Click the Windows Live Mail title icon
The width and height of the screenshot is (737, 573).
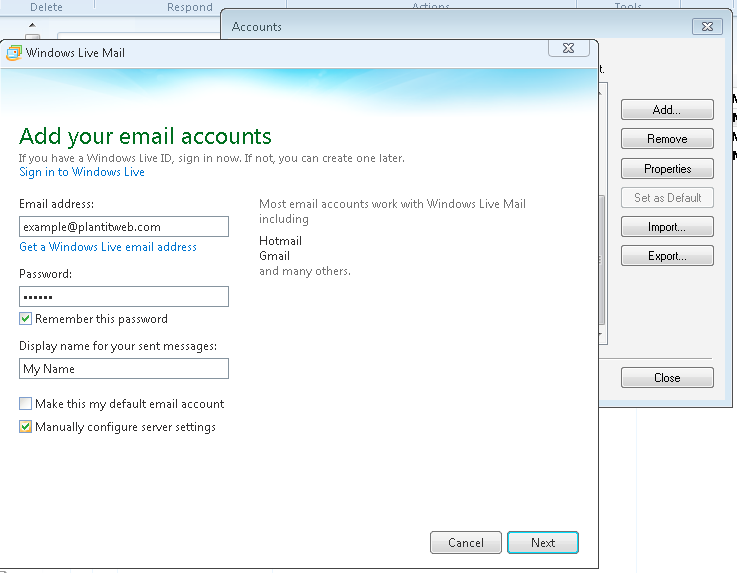[14, 53]
